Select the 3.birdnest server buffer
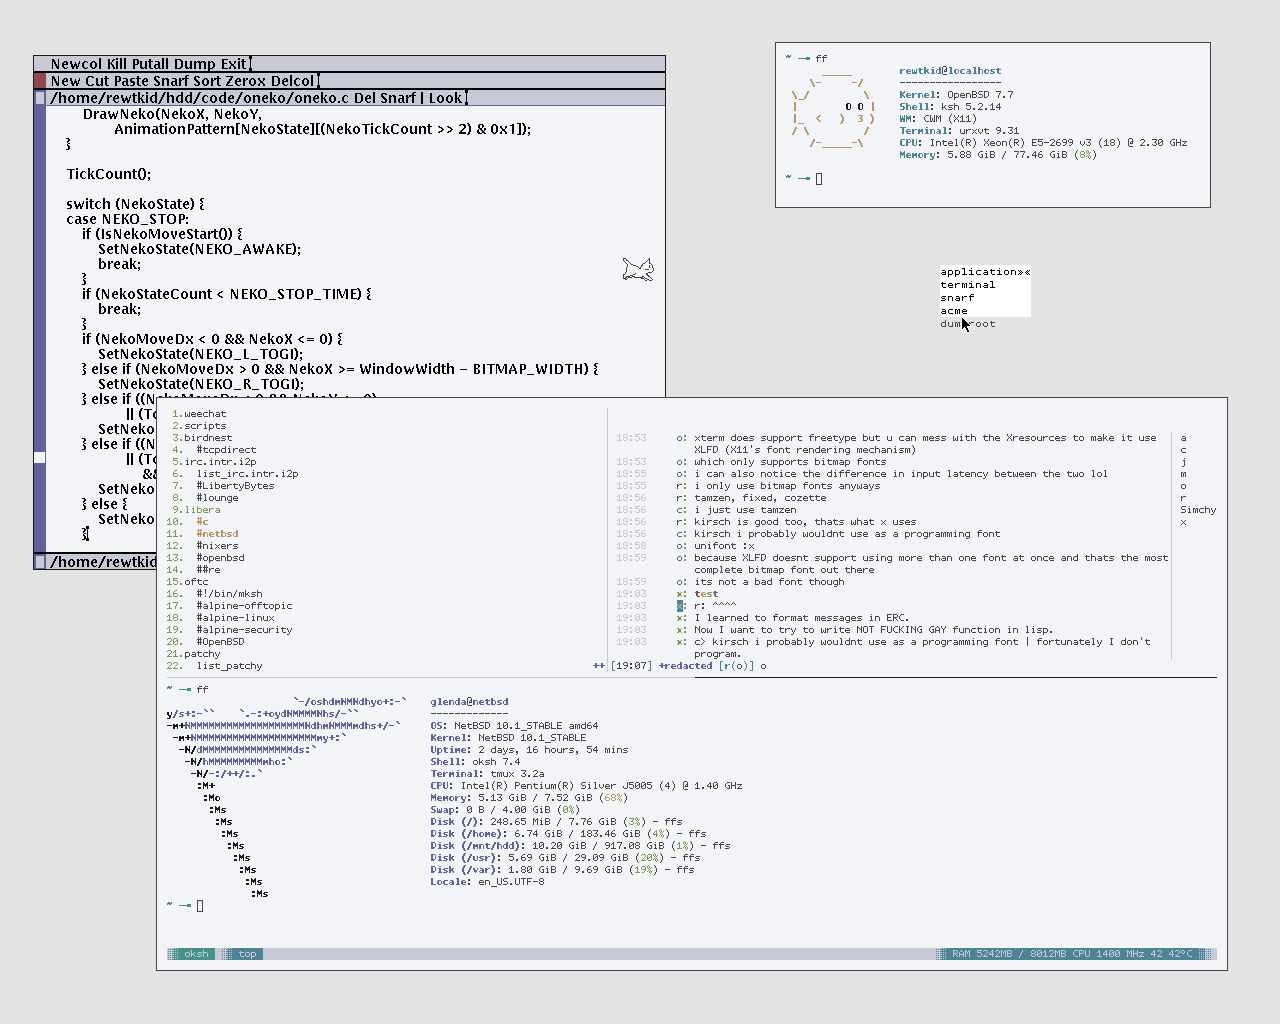This screenshot has height=1024, width=1280. (202, 438)
